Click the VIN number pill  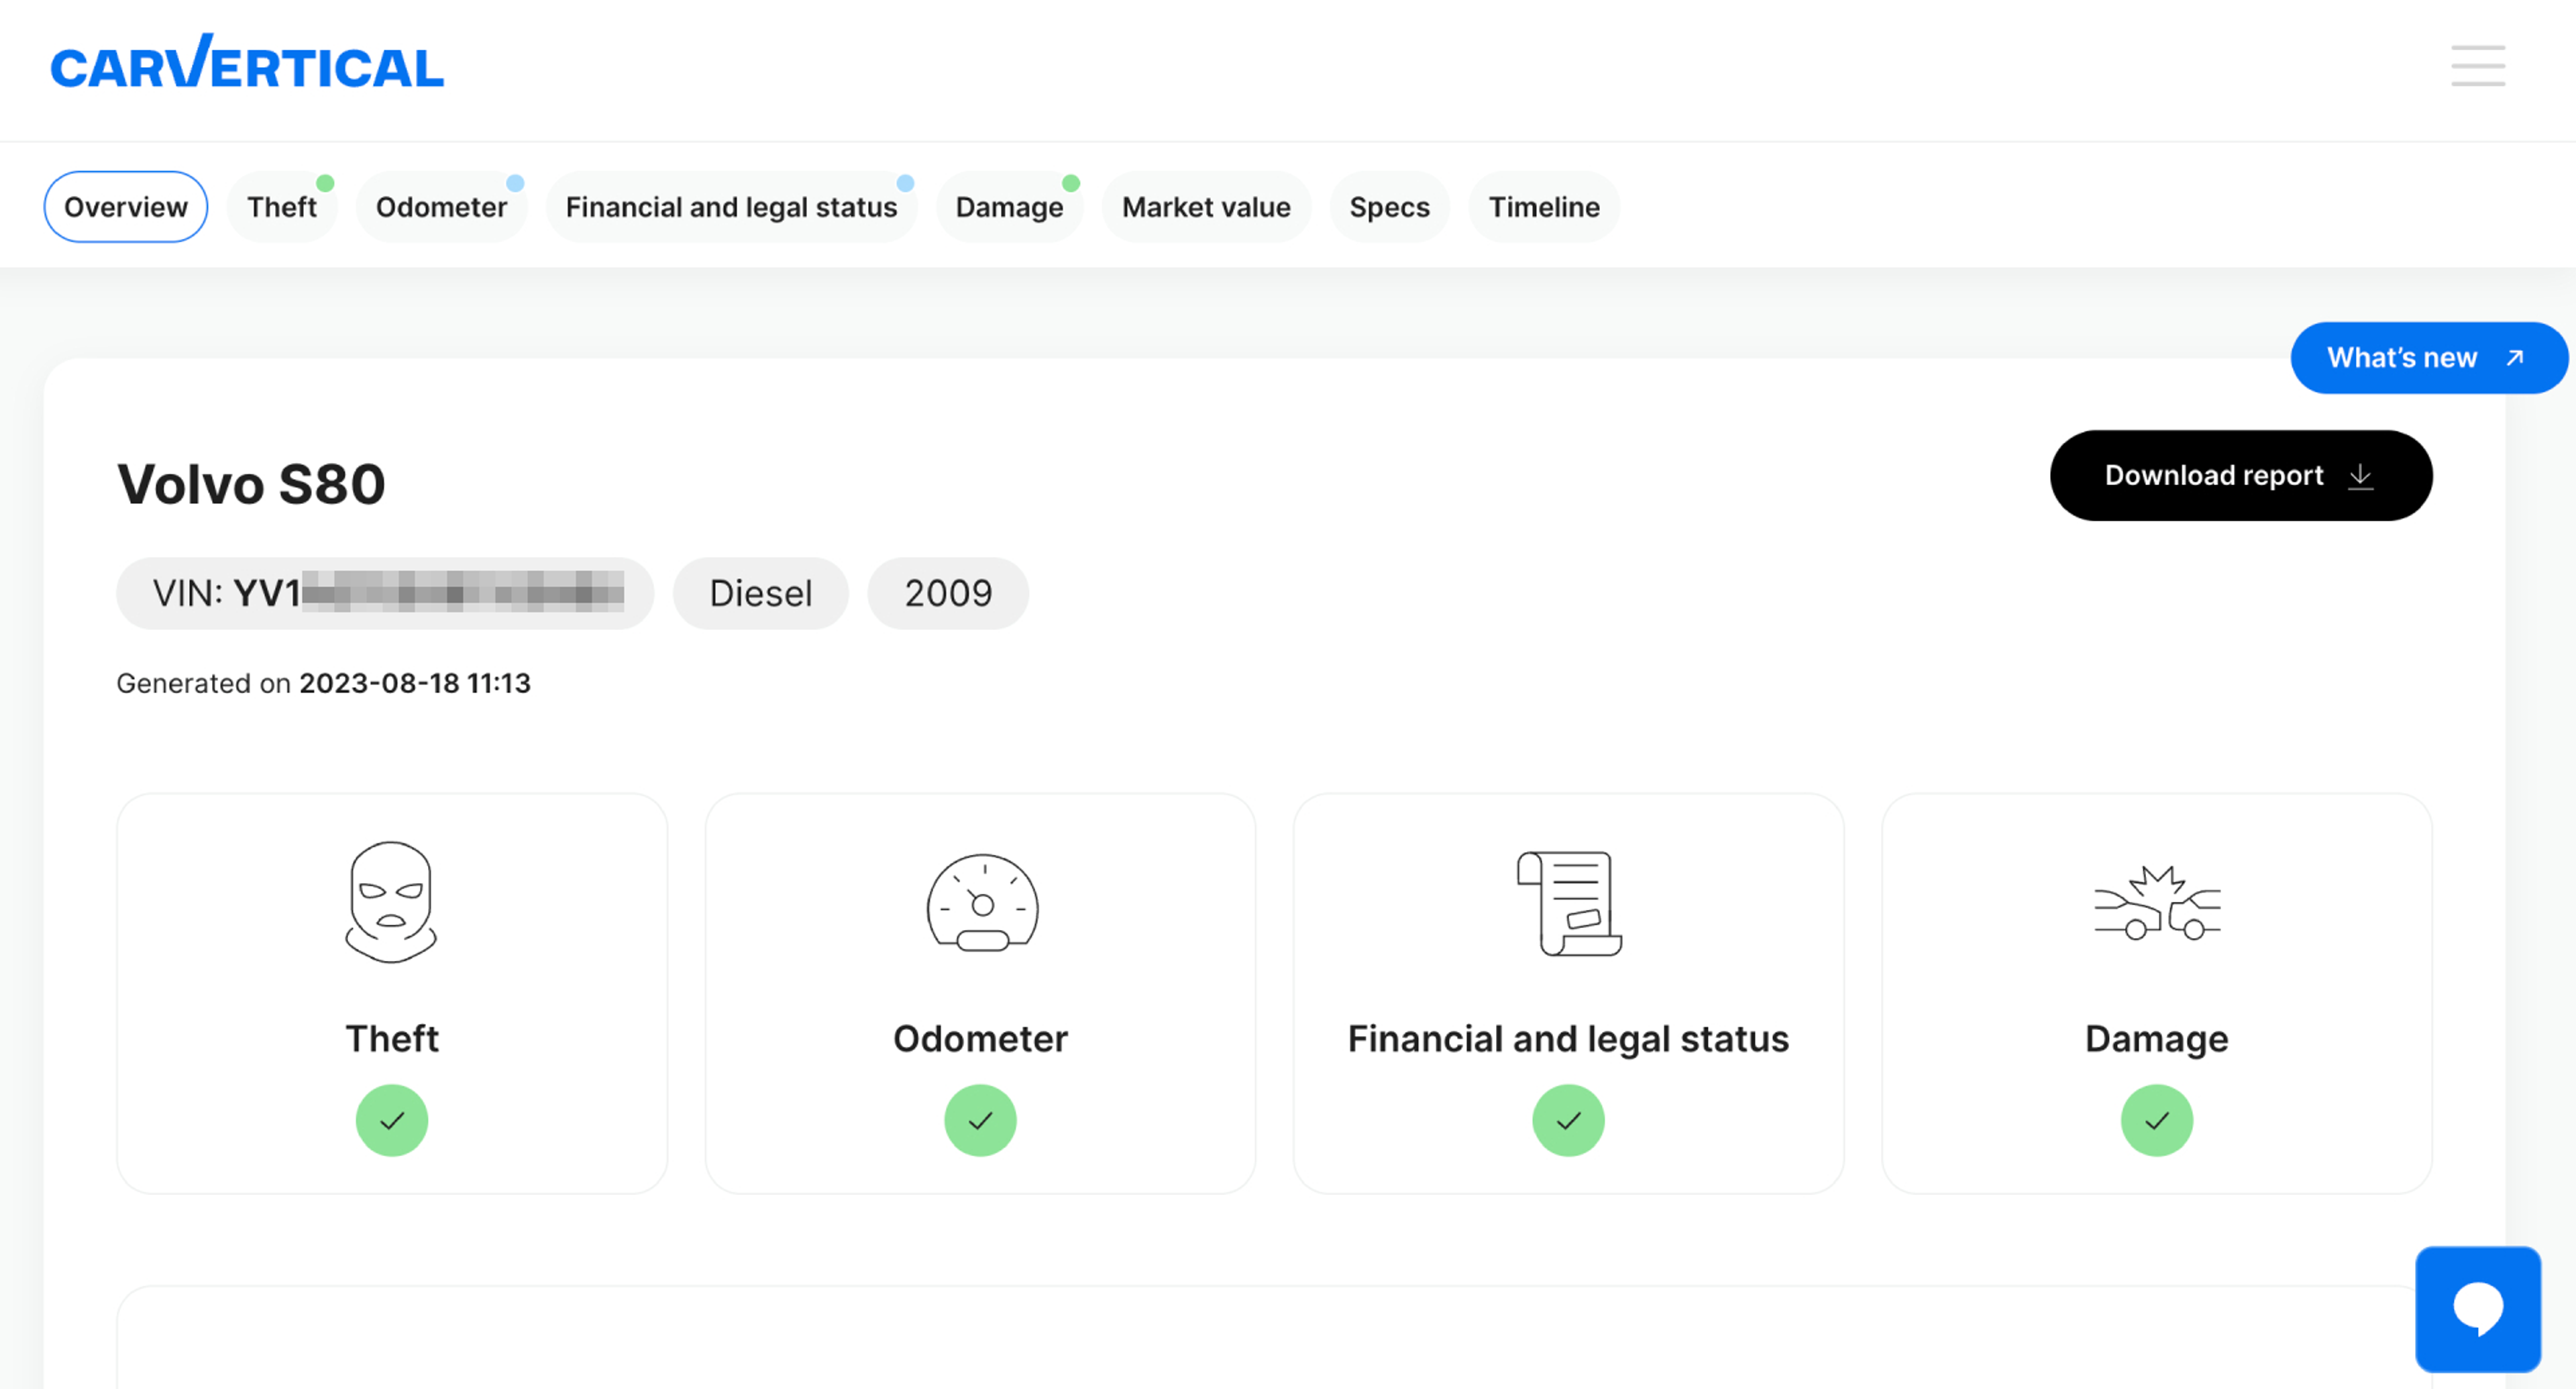(x=385, y=593)
